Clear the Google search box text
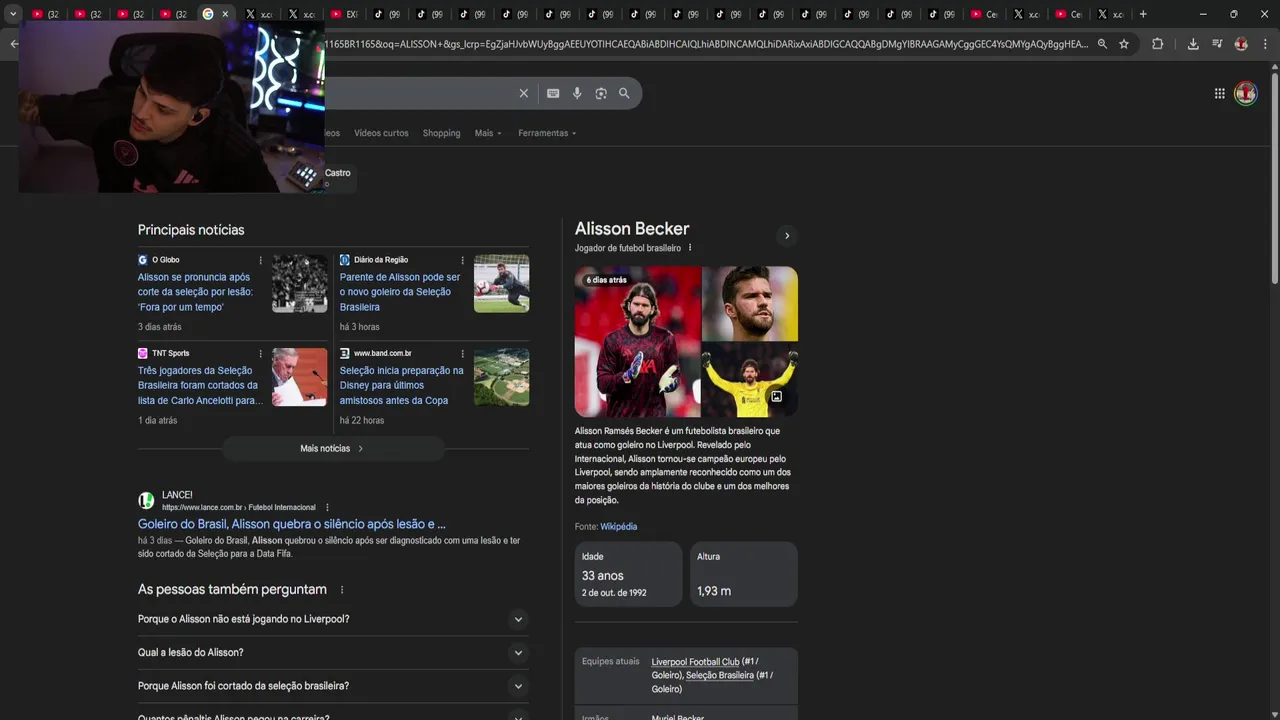The image size is (1280, 720). coord(523,93)
